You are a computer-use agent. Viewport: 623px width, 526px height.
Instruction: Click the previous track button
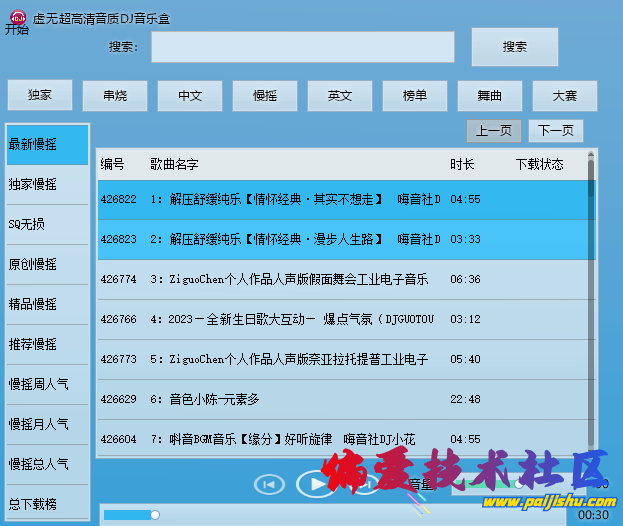(x=268, y=484)
